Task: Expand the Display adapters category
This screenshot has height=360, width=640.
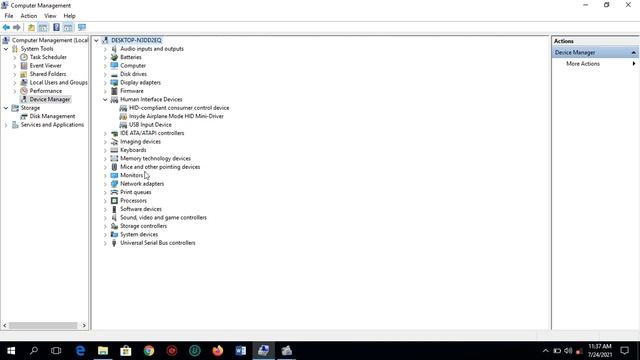Action: click(x=105, y=82)
